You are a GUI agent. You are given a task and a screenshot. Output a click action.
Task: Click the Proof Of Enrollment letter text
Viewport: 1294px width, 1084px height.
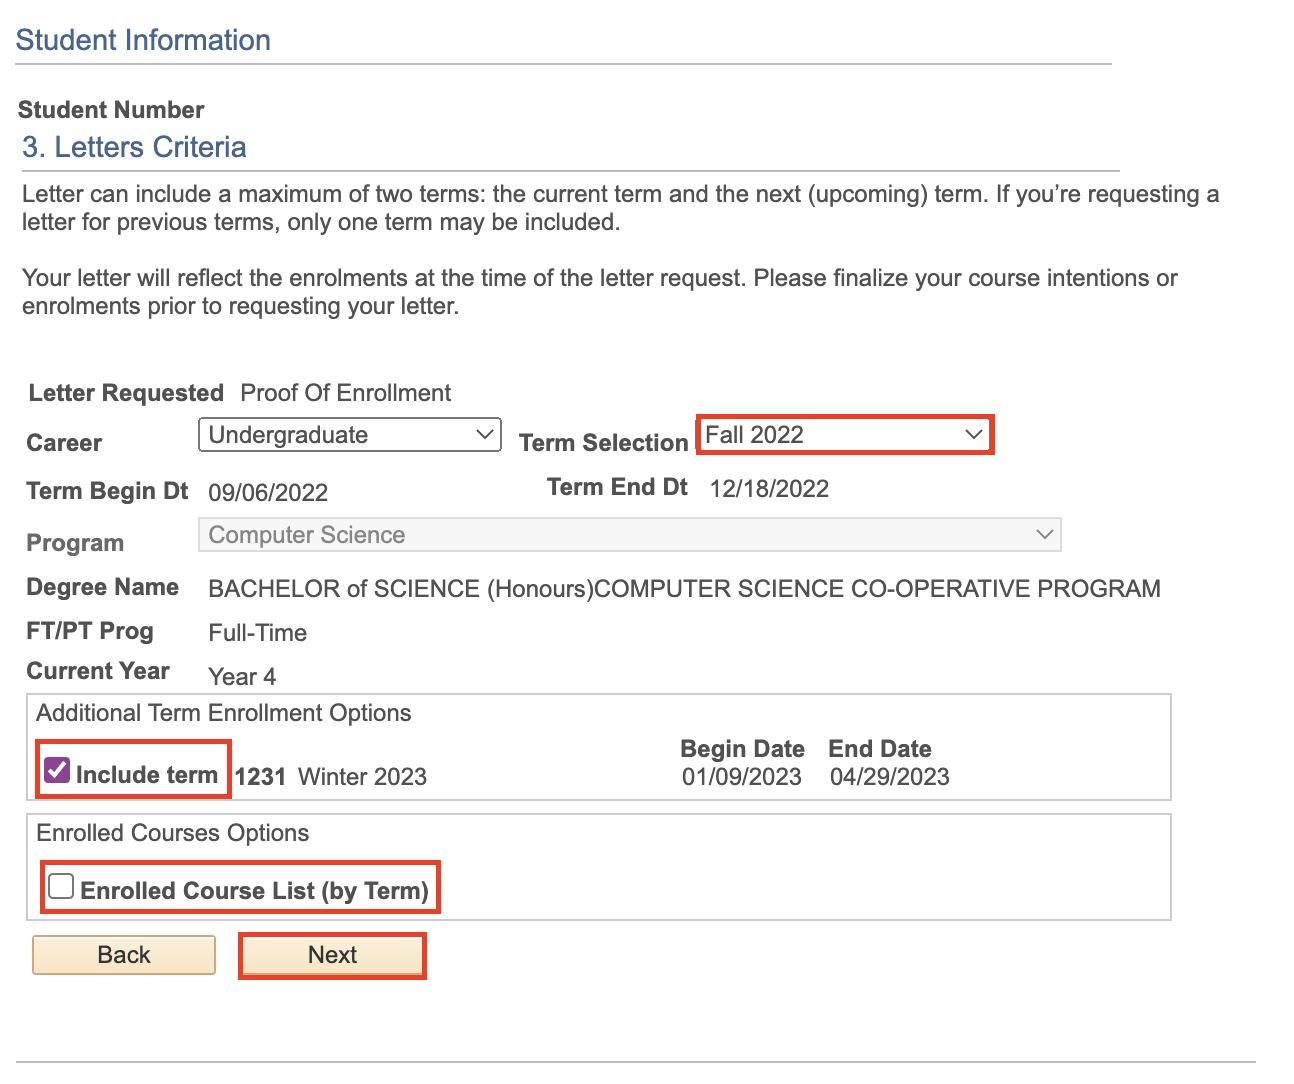coord(346,393)
